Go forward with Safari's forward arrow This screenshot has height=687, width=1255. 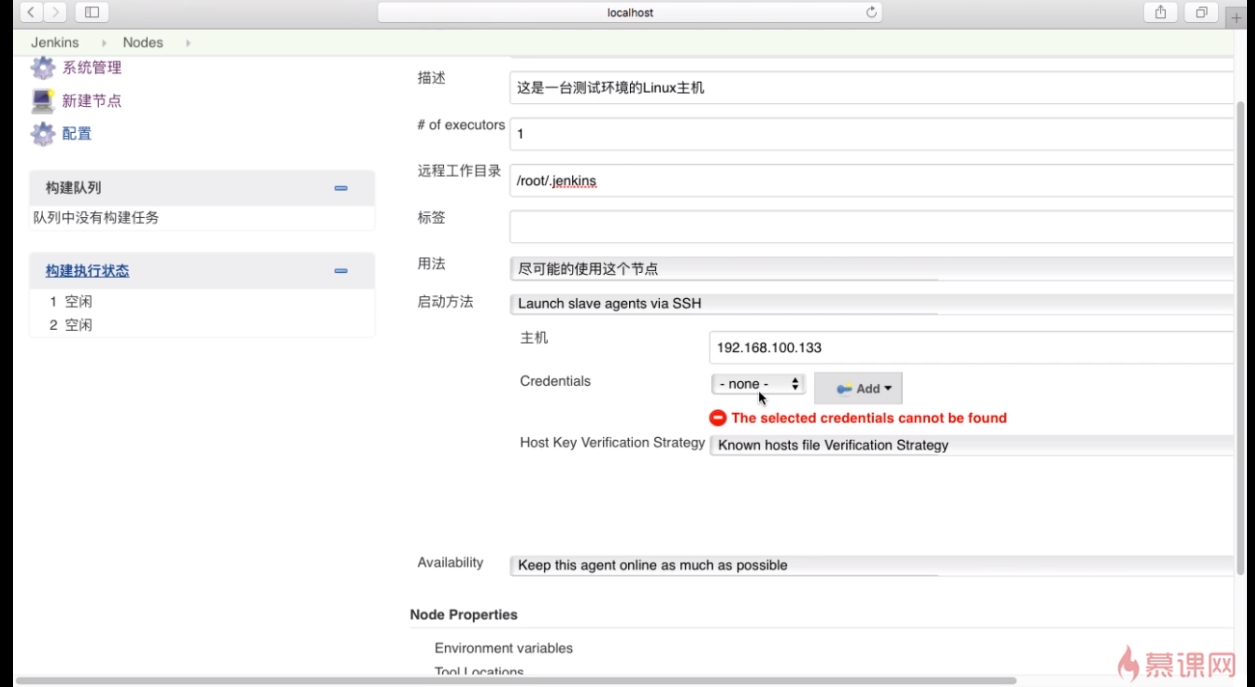55,12
